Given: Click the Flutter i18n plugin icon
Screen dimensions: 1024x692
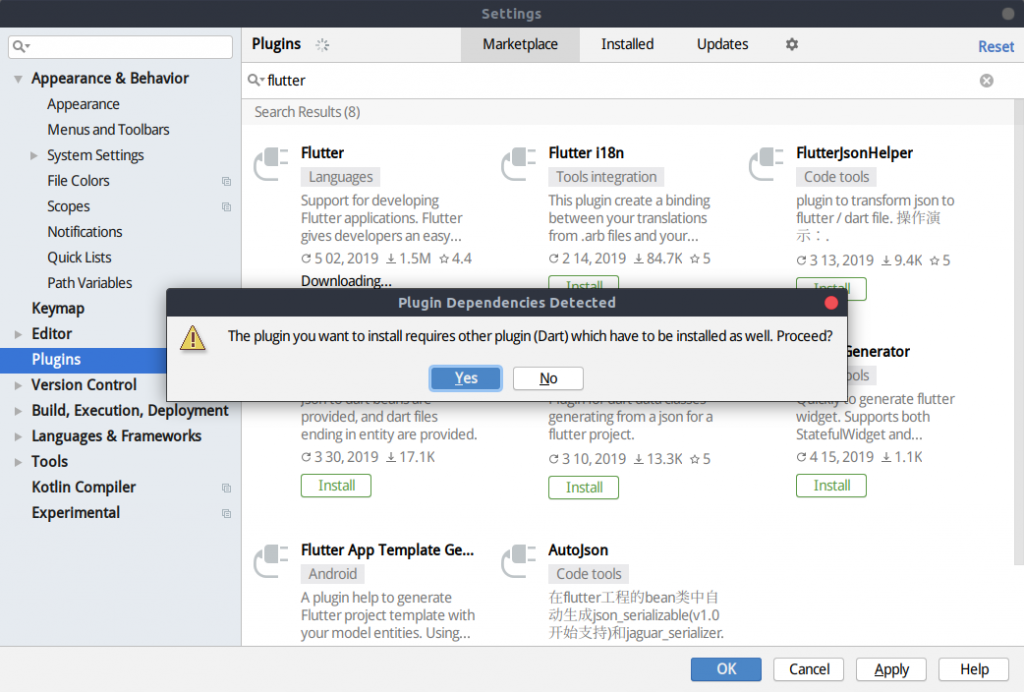Looking at the screenshot, I should click(519, 164).
